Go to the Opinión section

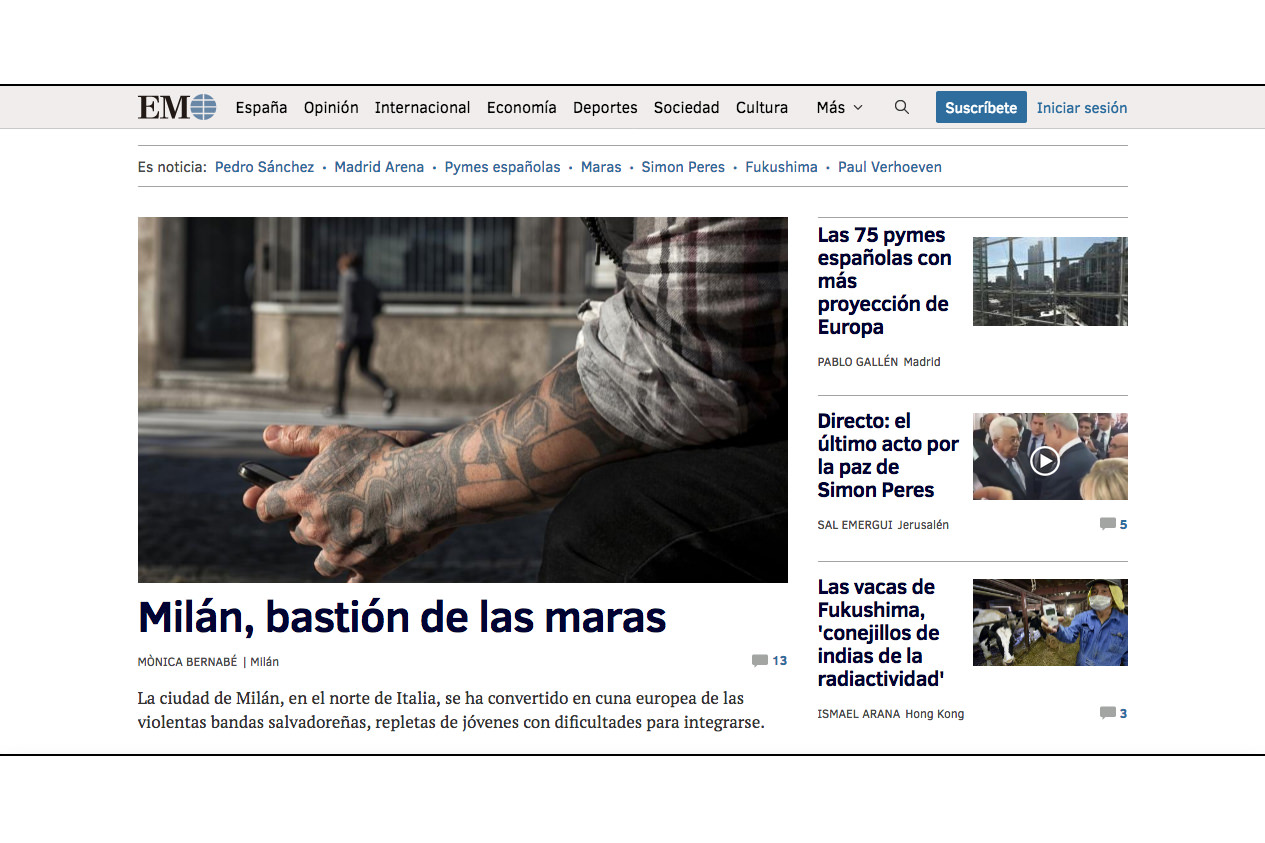coord(331,107)
